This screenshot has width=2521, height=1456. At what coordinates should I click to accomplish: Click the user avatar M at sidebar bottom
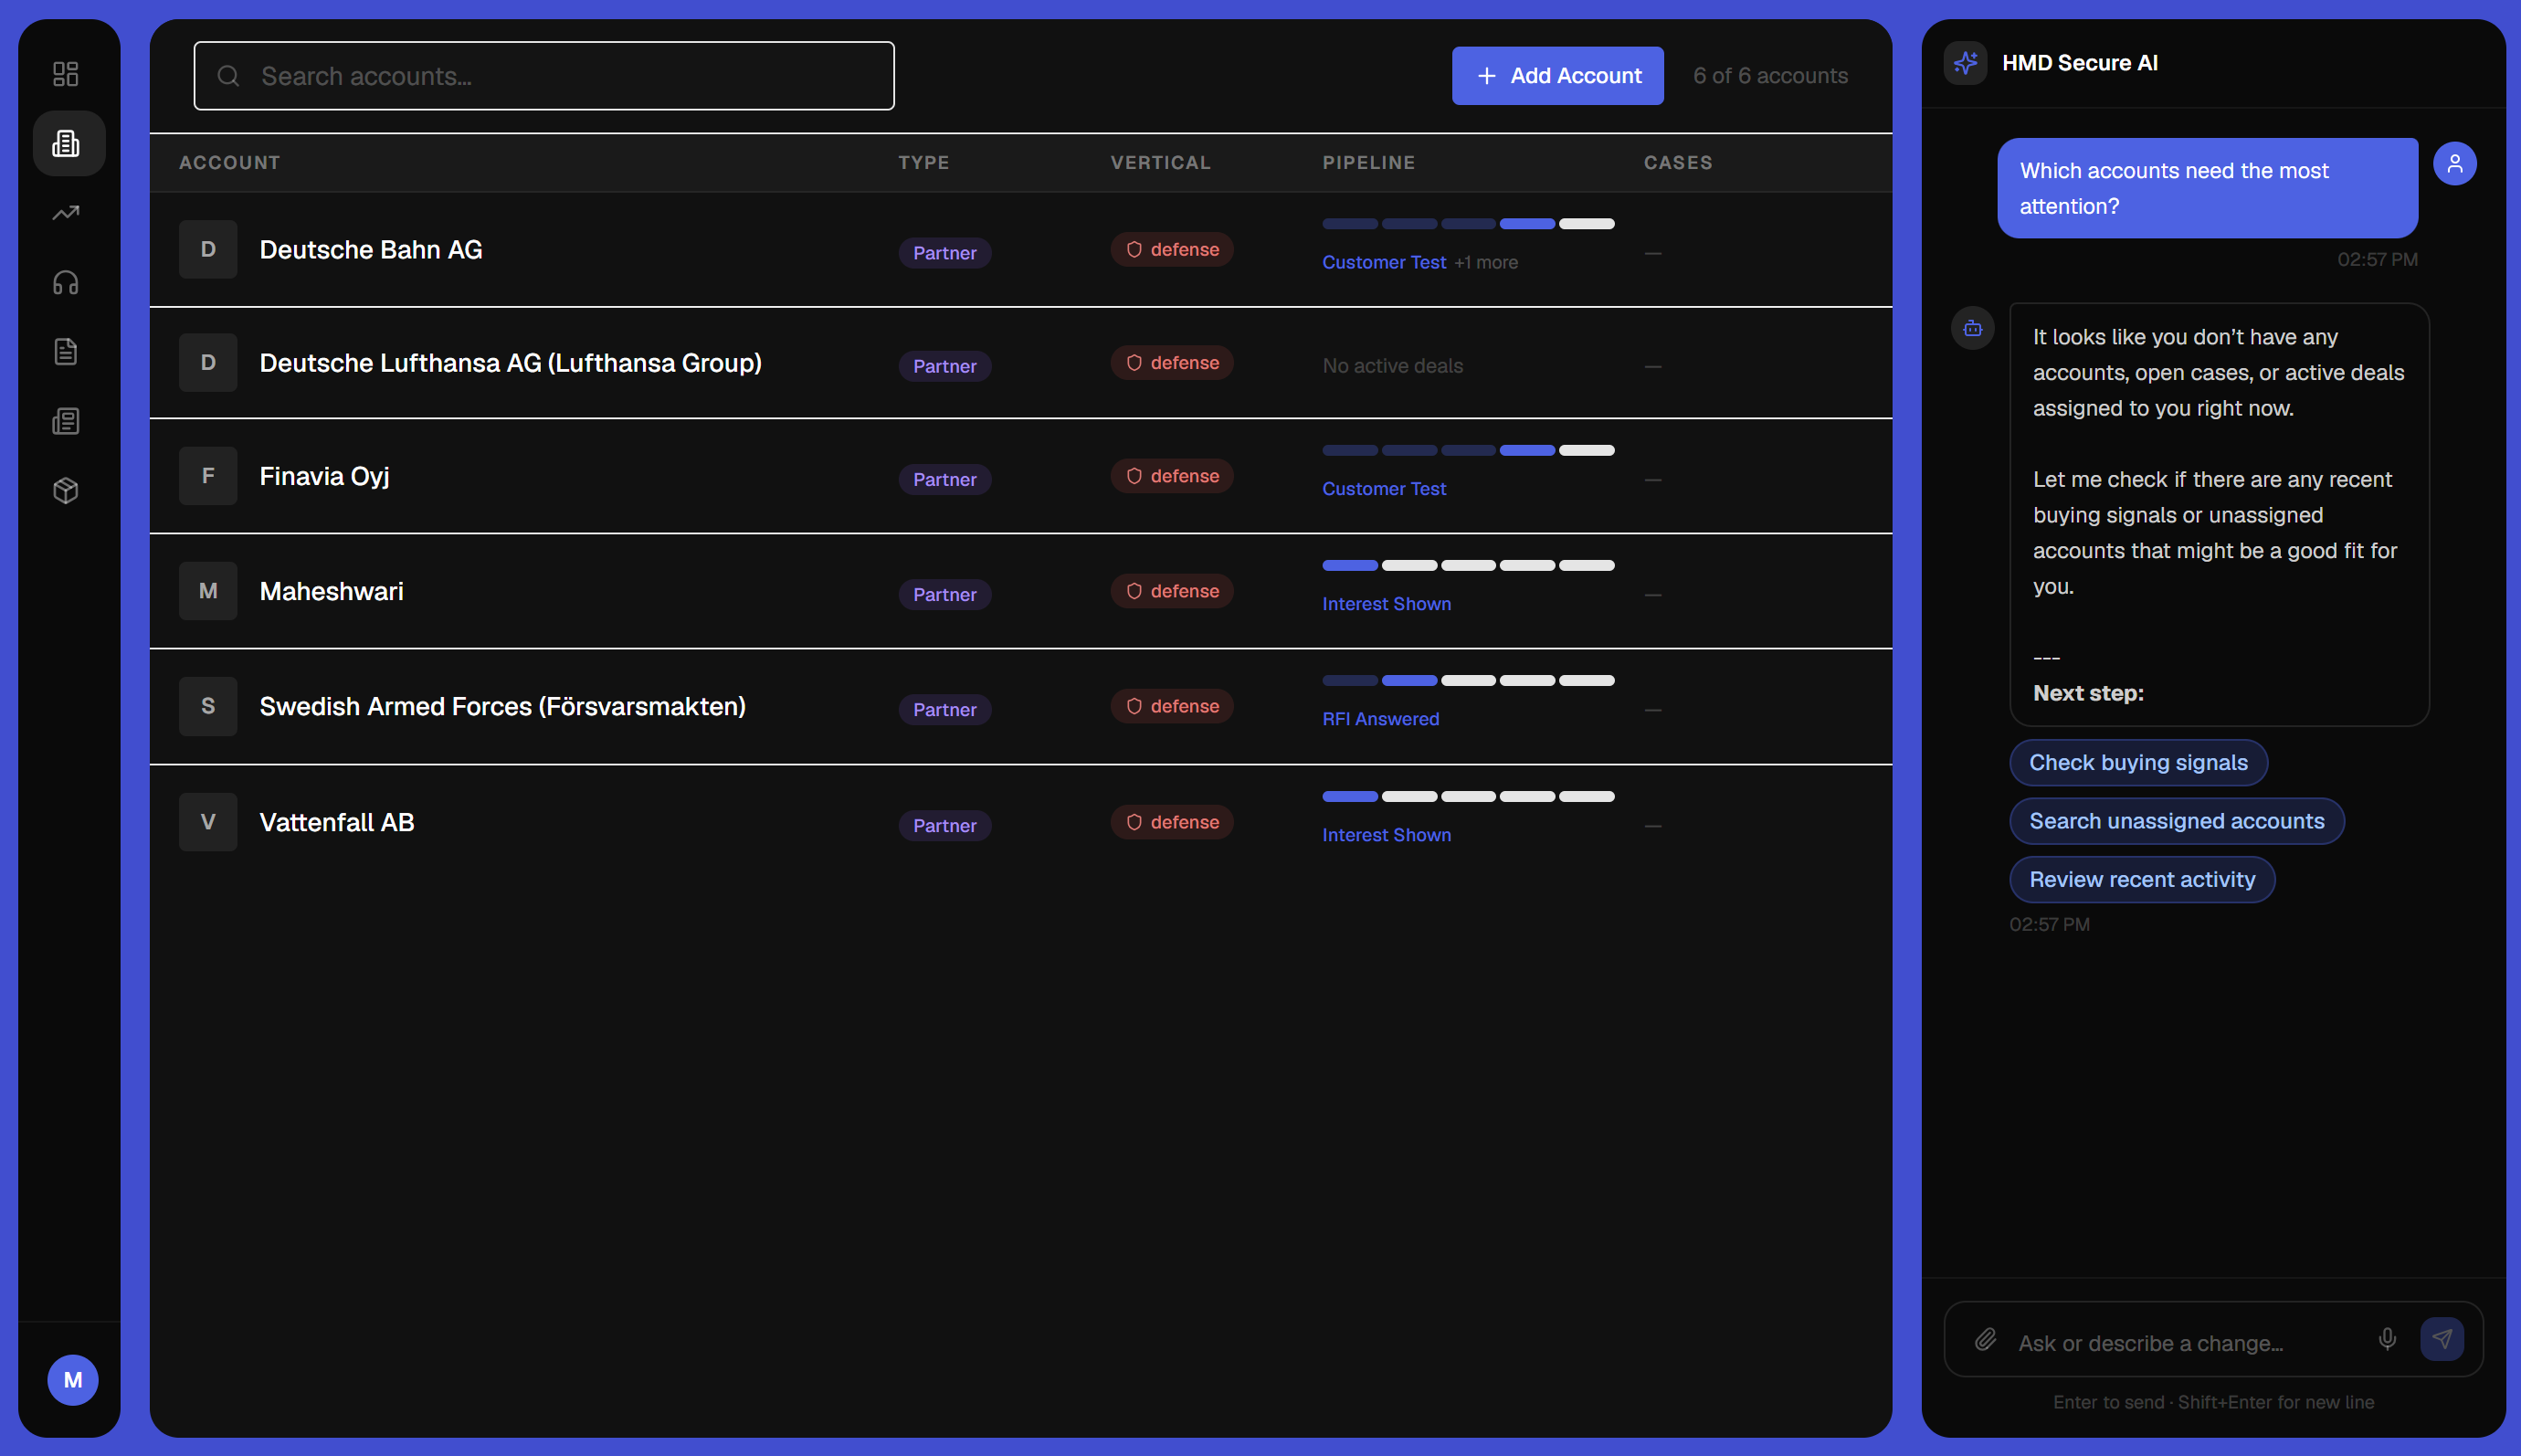click(73, 1380)
